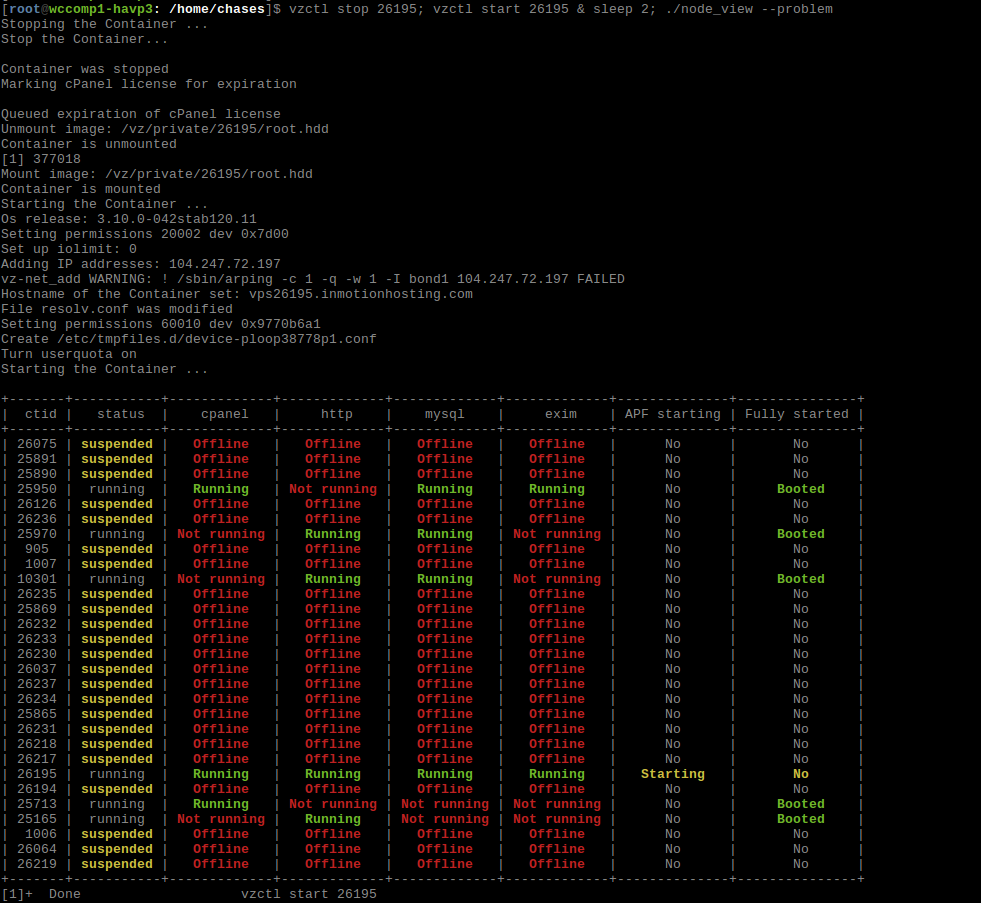Click the "APF starting" column header
981x903 pixels.
tap(672, 414)
